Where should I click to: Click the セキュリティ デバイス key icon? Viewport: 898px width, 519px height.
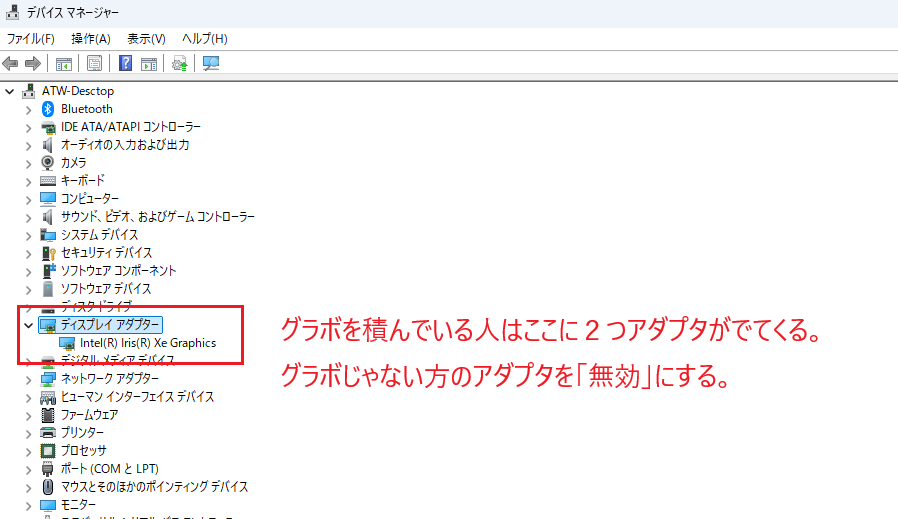coord(48,253)
